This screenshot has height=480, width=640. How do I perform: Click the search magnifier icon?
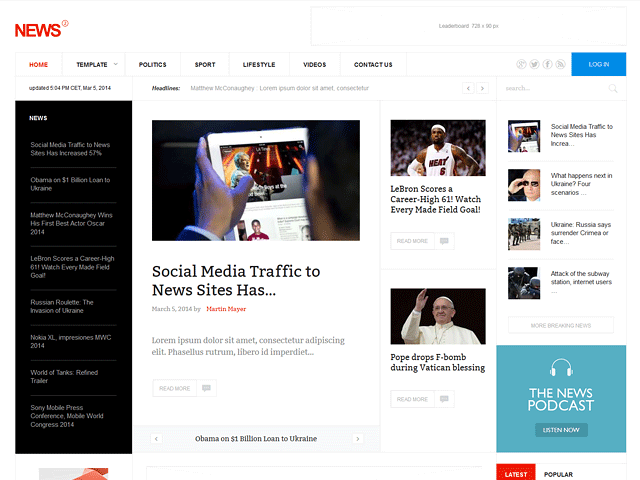613,88
